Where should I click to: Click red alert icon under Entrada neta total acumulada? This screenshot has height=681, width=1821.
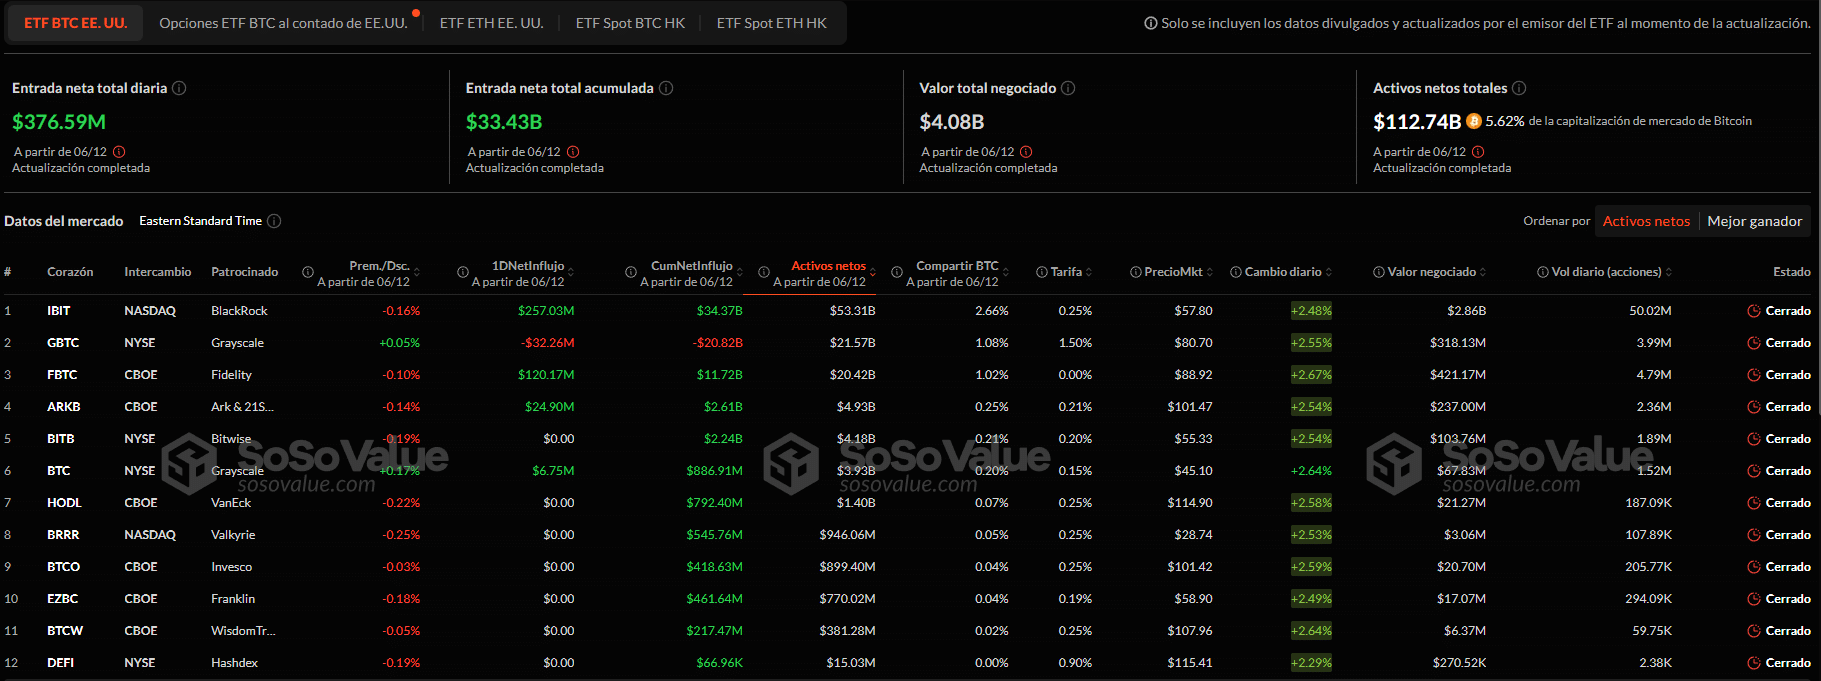tap(573, 152)
